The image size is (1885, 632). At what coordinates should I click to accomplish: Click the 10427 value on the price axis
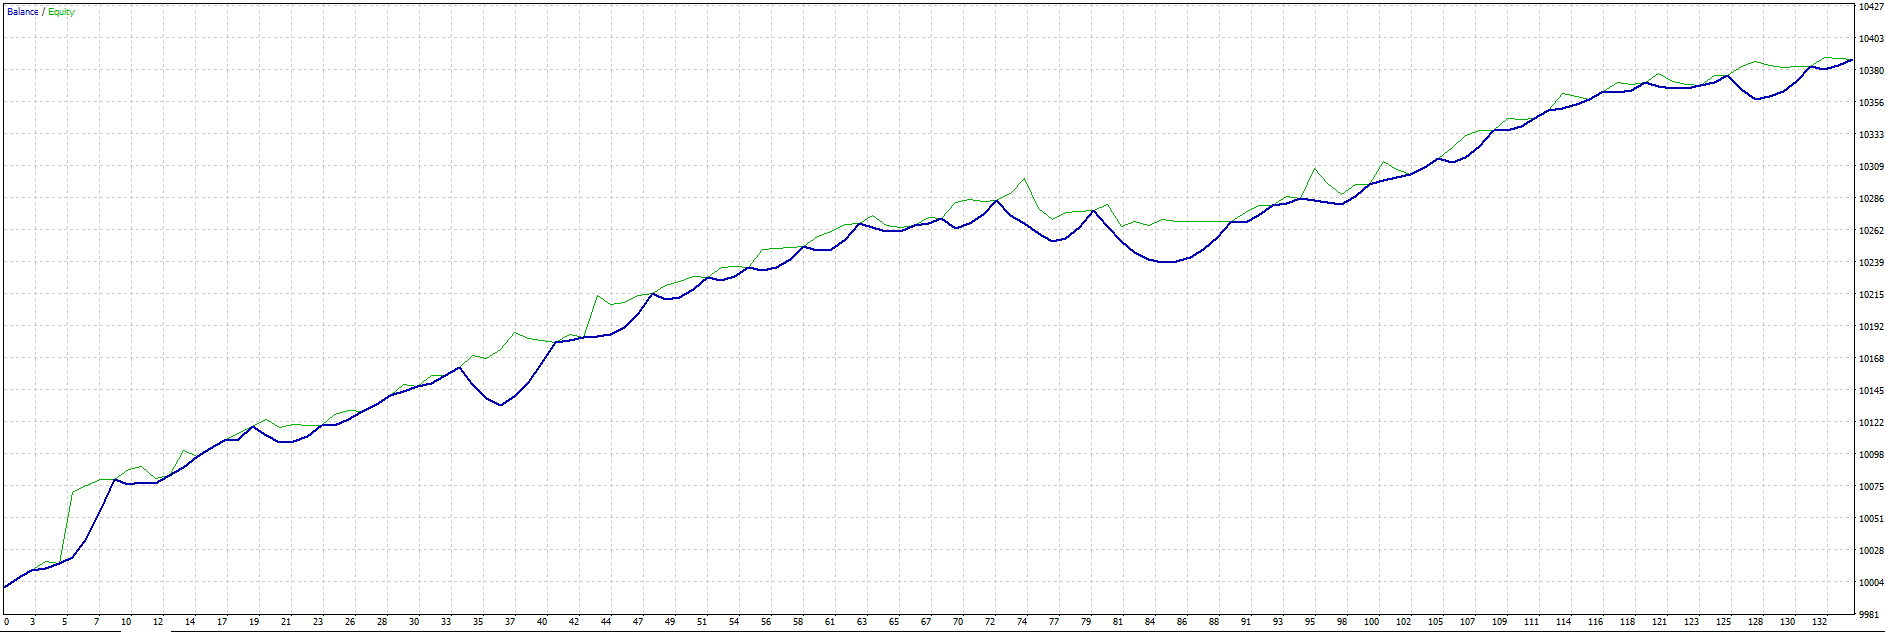click(1870, 6)
